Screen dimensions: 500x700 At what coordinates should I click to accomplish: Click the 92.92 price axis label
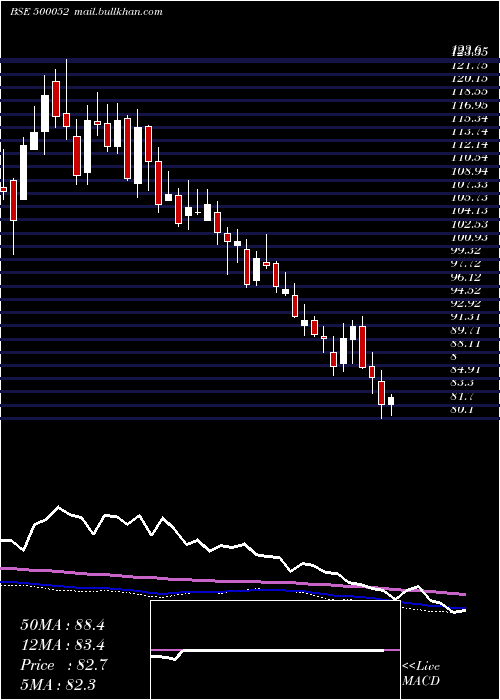(468, 304)
